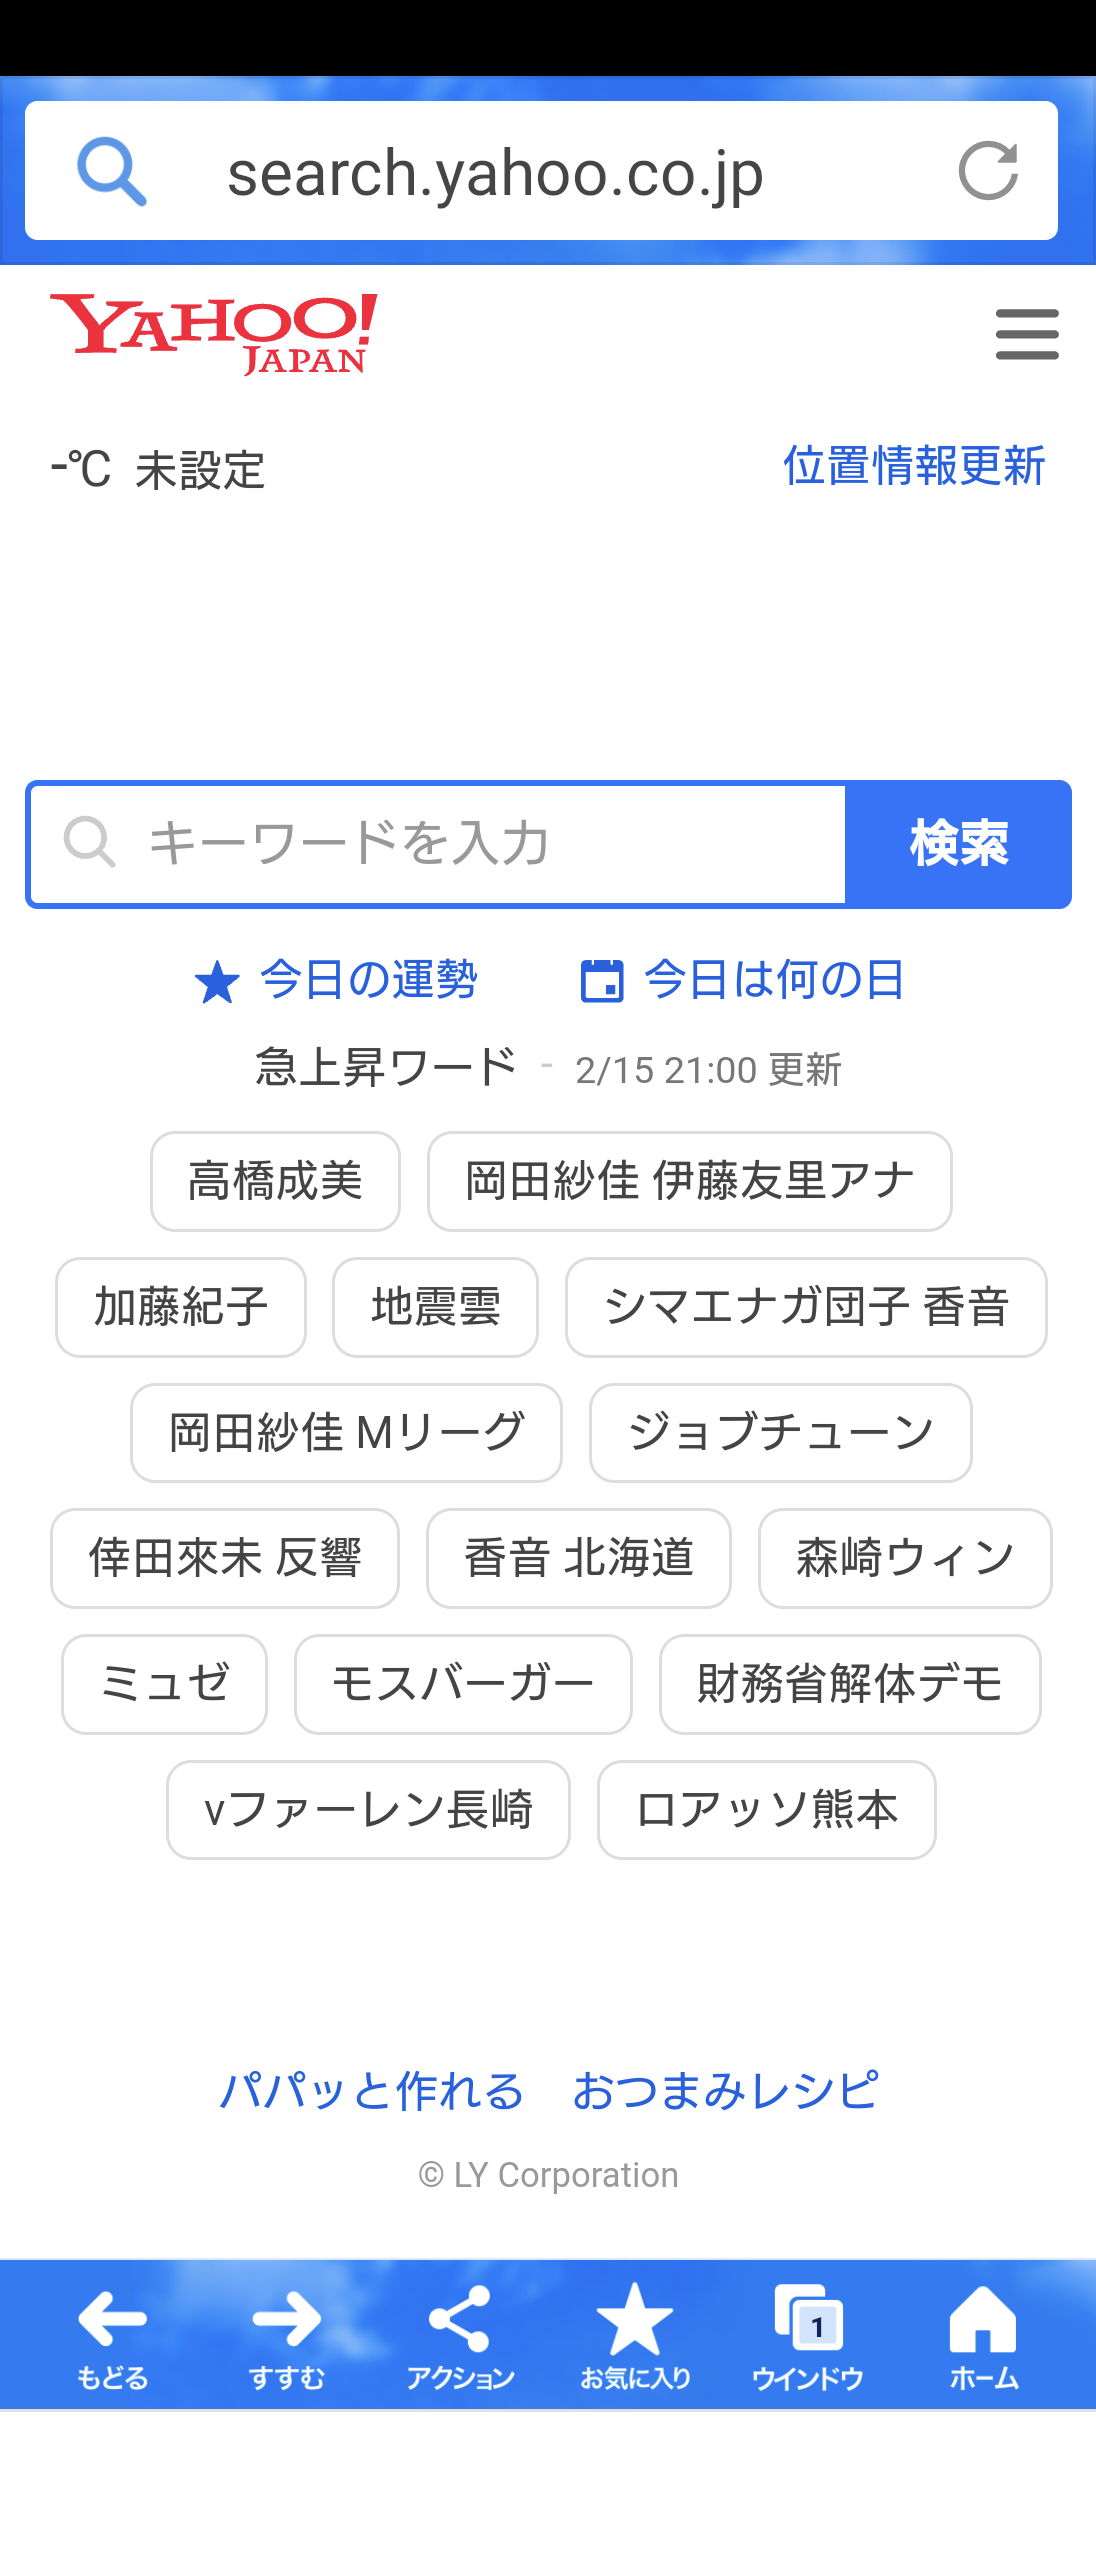Image resolution: width=1096 pixels, height=2560 pixels.
Task: Open 位置情報更新 link
Action: (x=914, y=466)
